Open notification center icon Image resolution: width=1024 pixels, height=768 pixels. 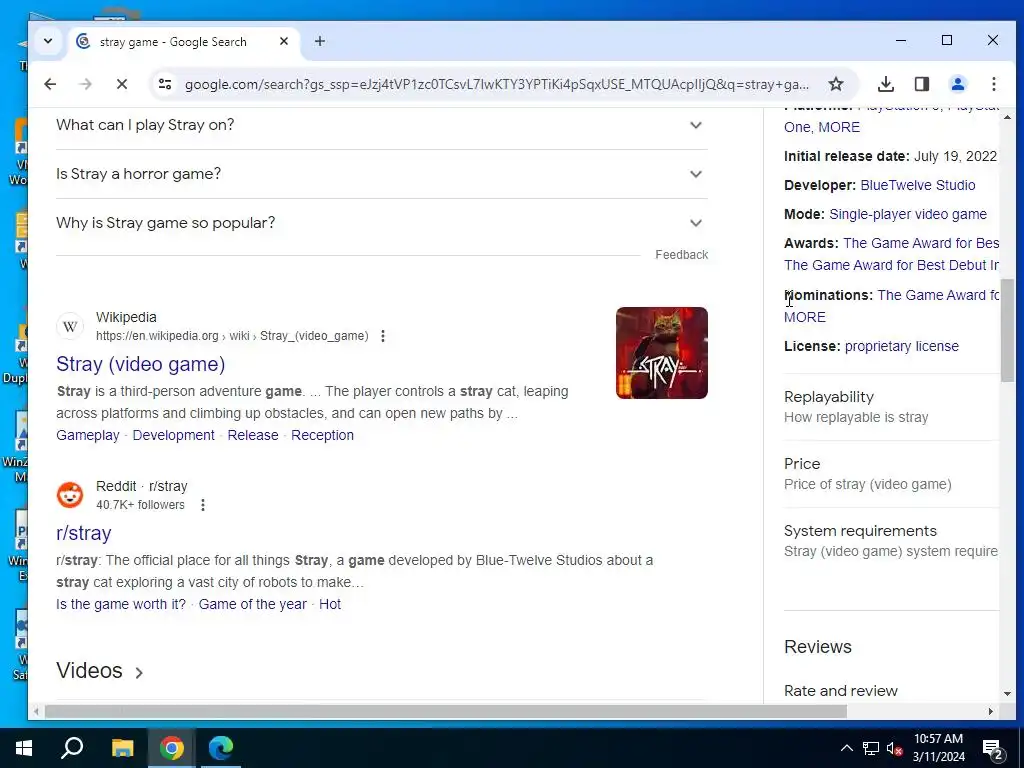(993, 748)
